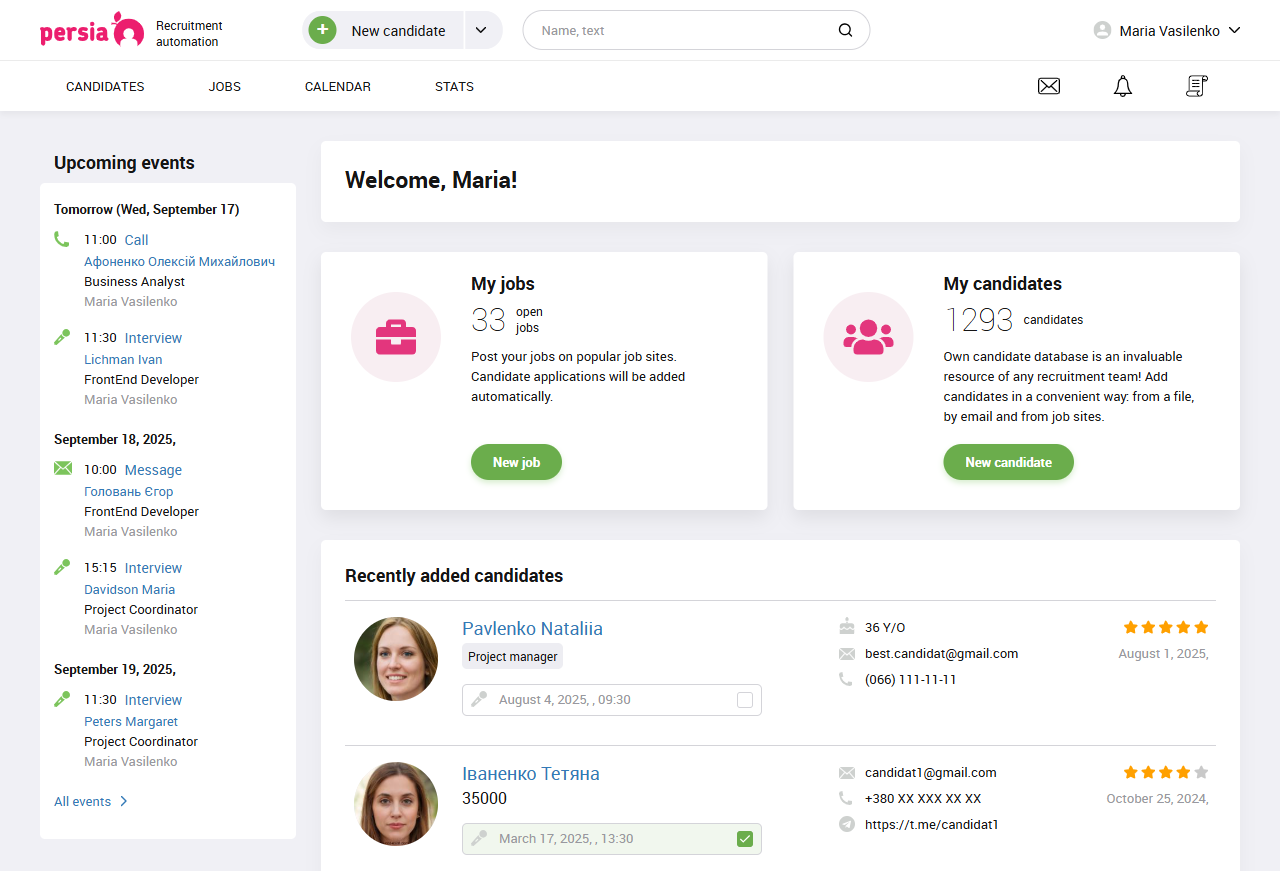
Task: Switch to the JOBS tab
Action: pos(224,86)
